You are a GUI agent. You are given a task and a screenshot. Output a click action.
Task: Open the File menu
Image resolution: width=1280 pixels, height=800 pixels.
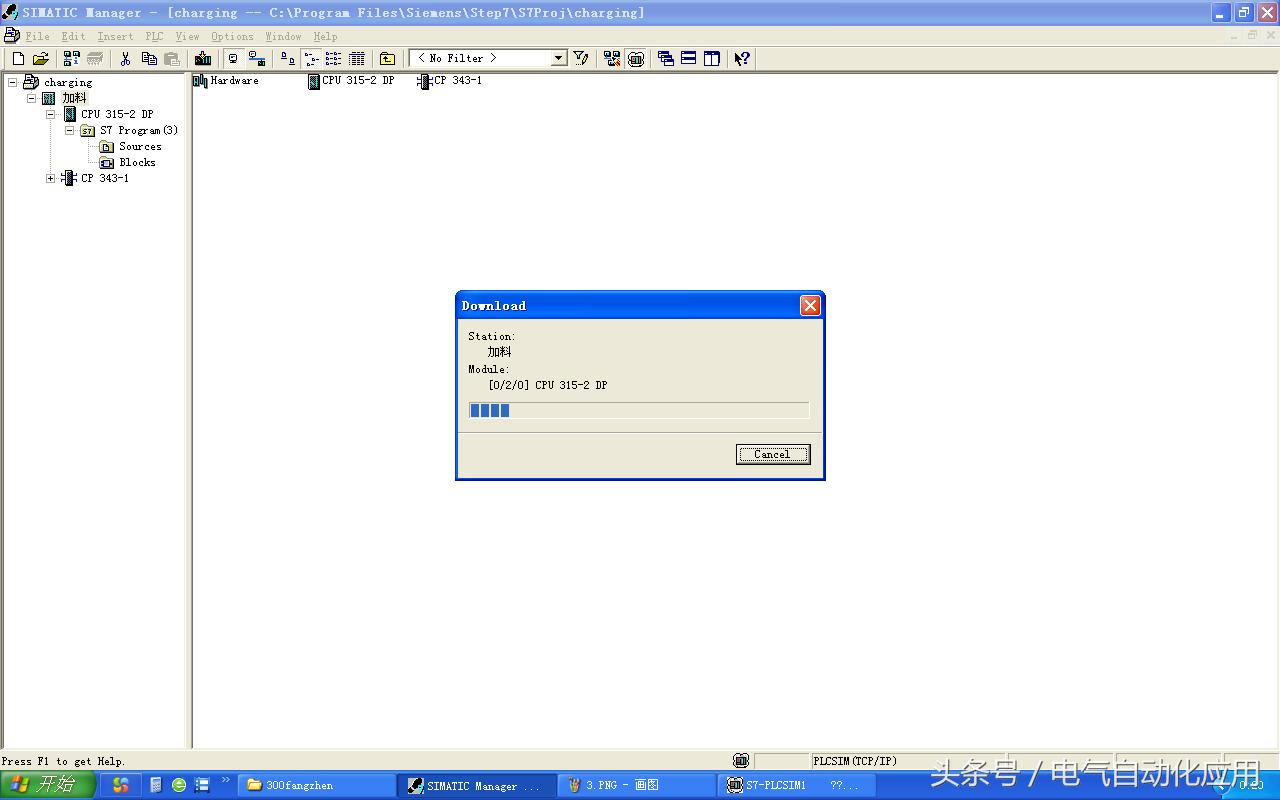[x=37, y=36]
